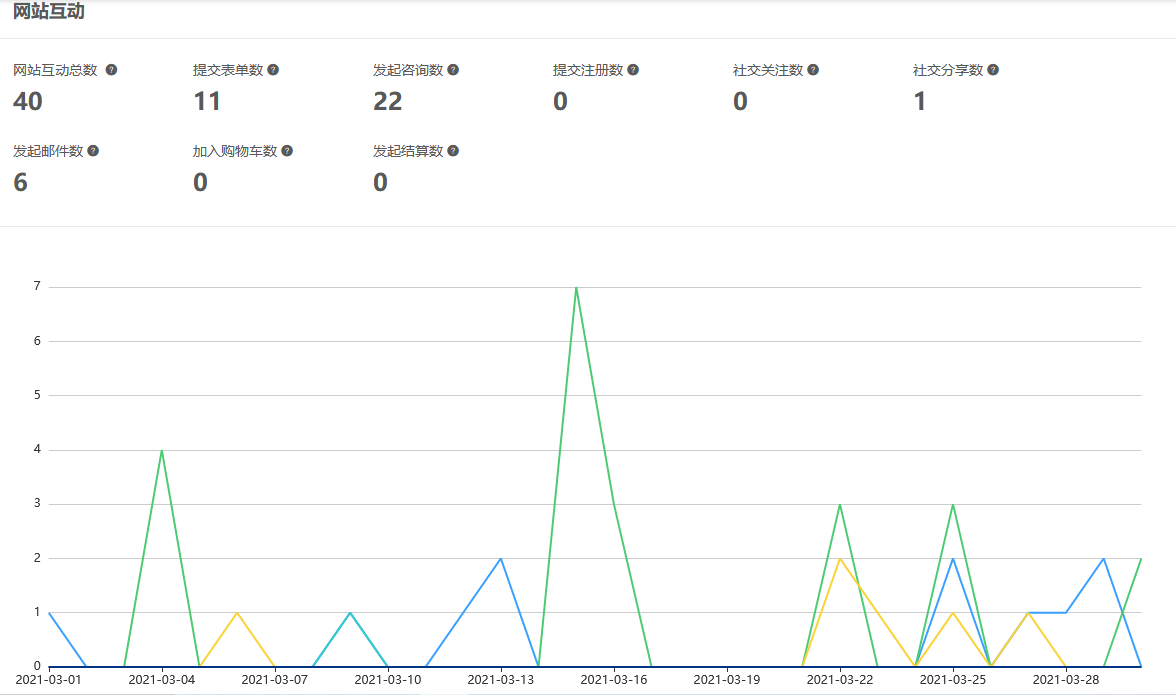The height and width of the screenshot is (695, 1176).
Task: Select the 网站互动总数 value 40
Action: (28, 101)
